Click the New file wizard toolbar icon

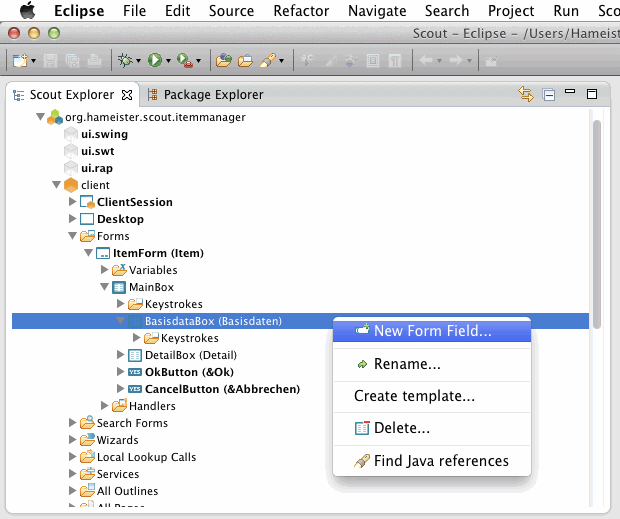pyautogui.click(x=18, y=61)
